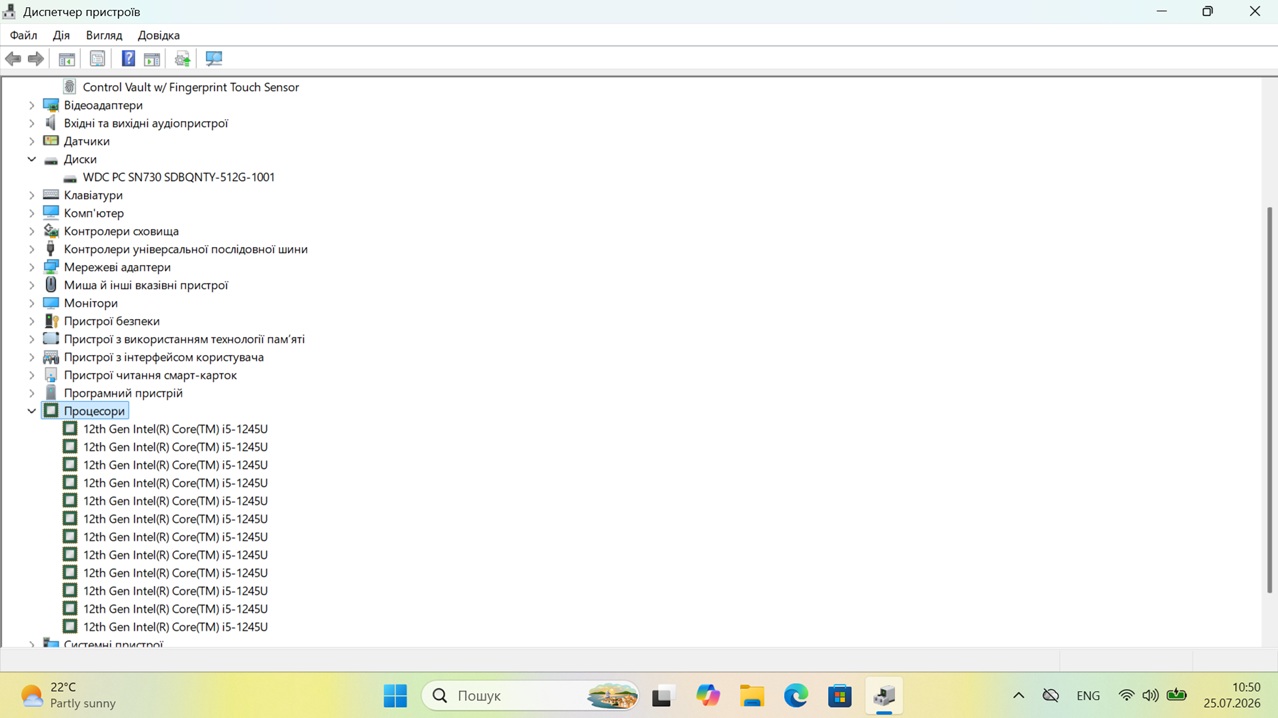Expand the Монітори category

pos(31,303)
